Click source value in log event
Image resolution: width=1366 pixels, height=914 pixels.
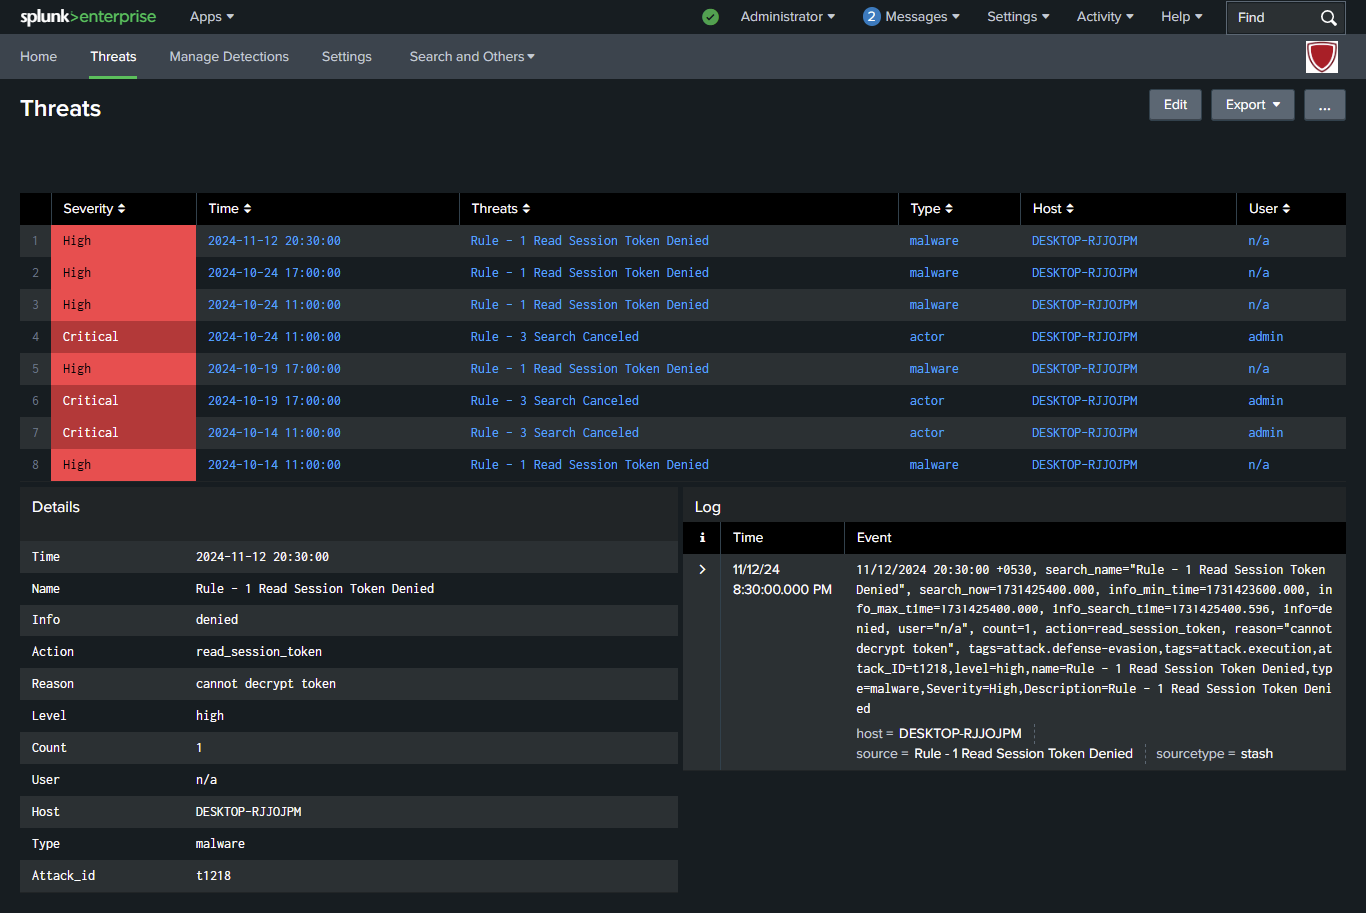tap(1023, 754)
